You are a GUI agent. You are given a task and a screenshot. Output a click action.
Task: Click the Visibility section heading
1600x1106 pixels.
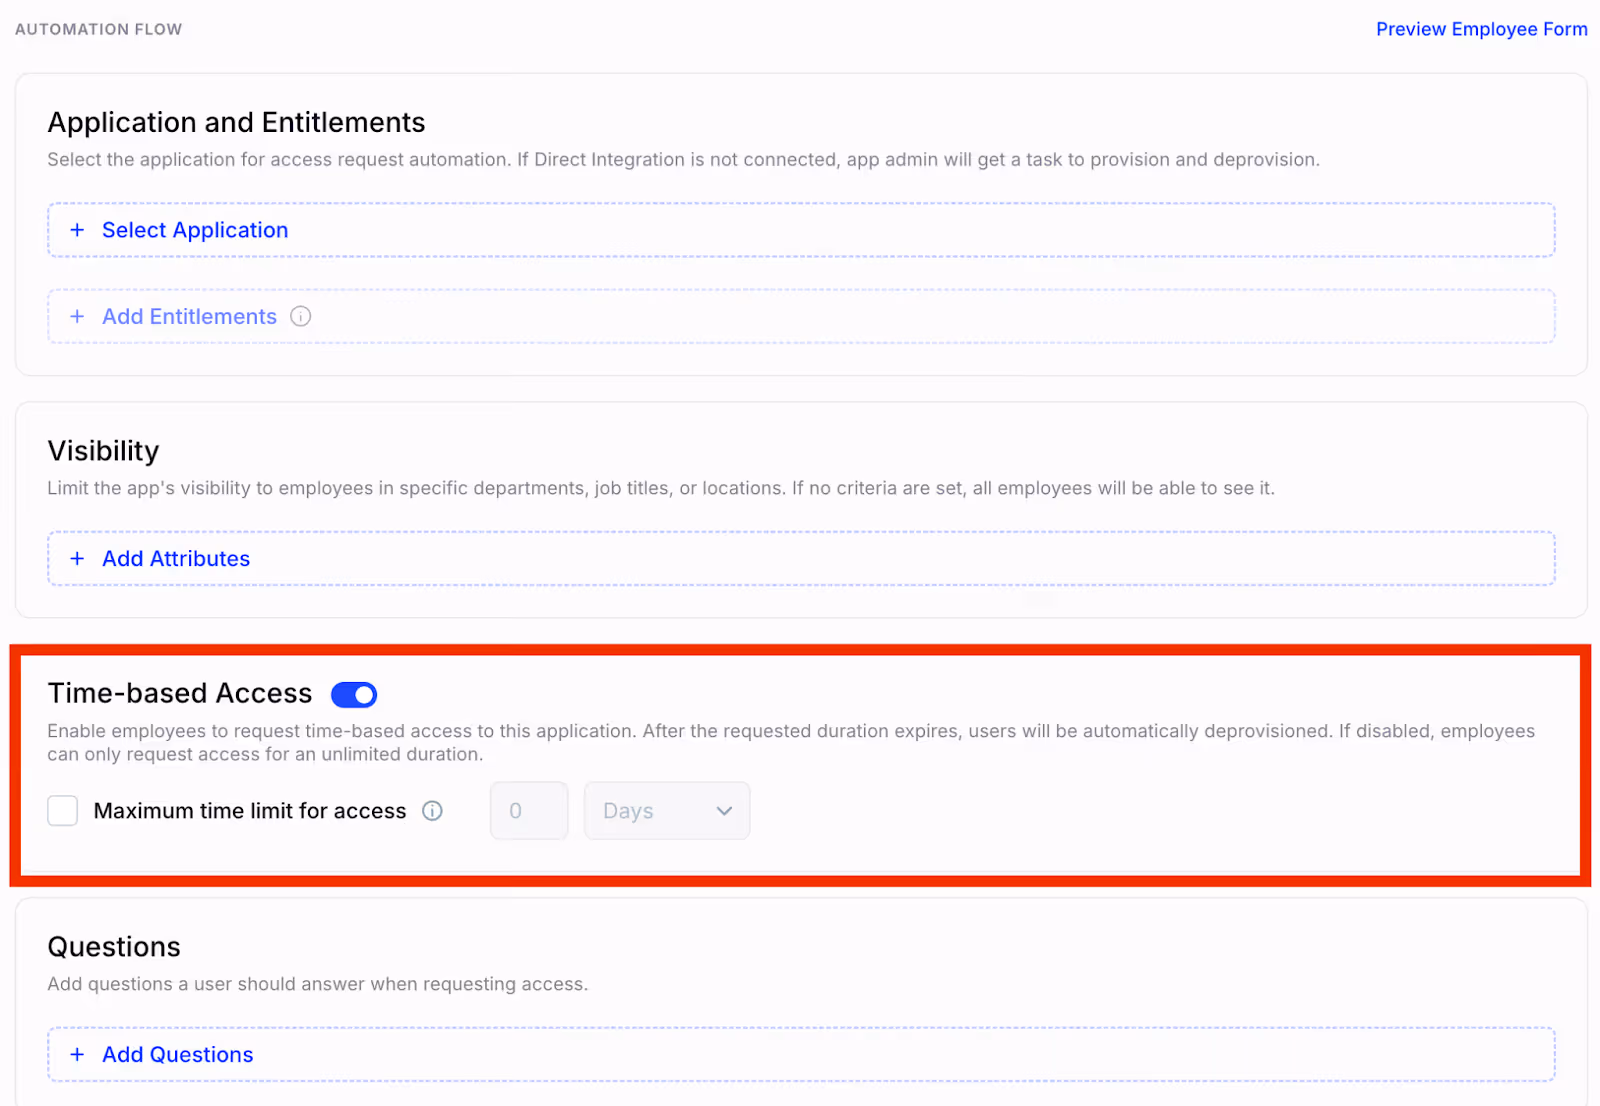(103, 451)
